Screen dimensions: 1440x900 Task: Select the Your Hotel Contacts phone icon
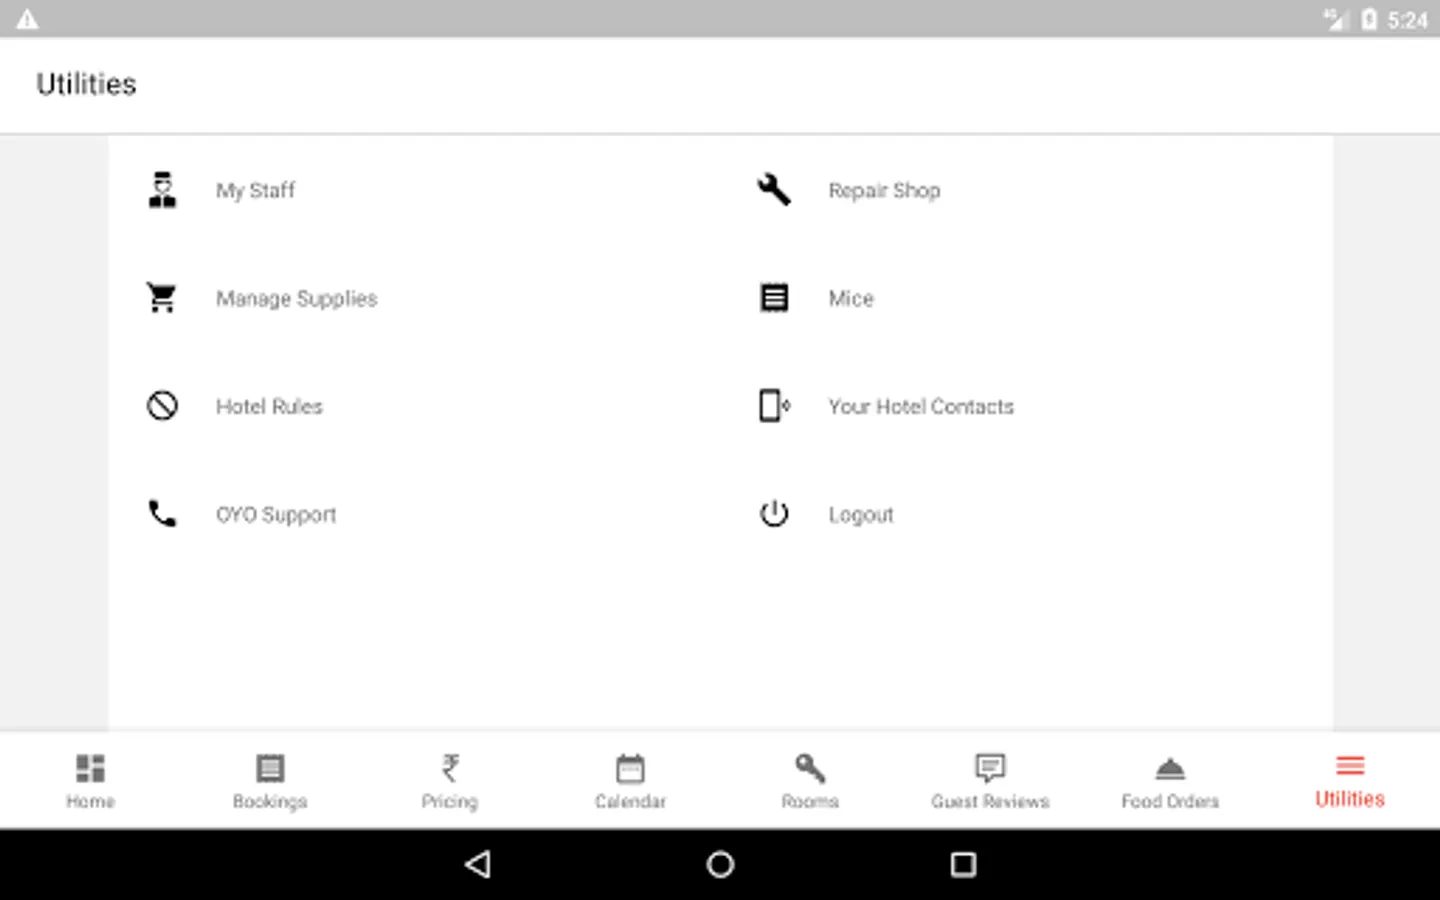click(774, 406)
